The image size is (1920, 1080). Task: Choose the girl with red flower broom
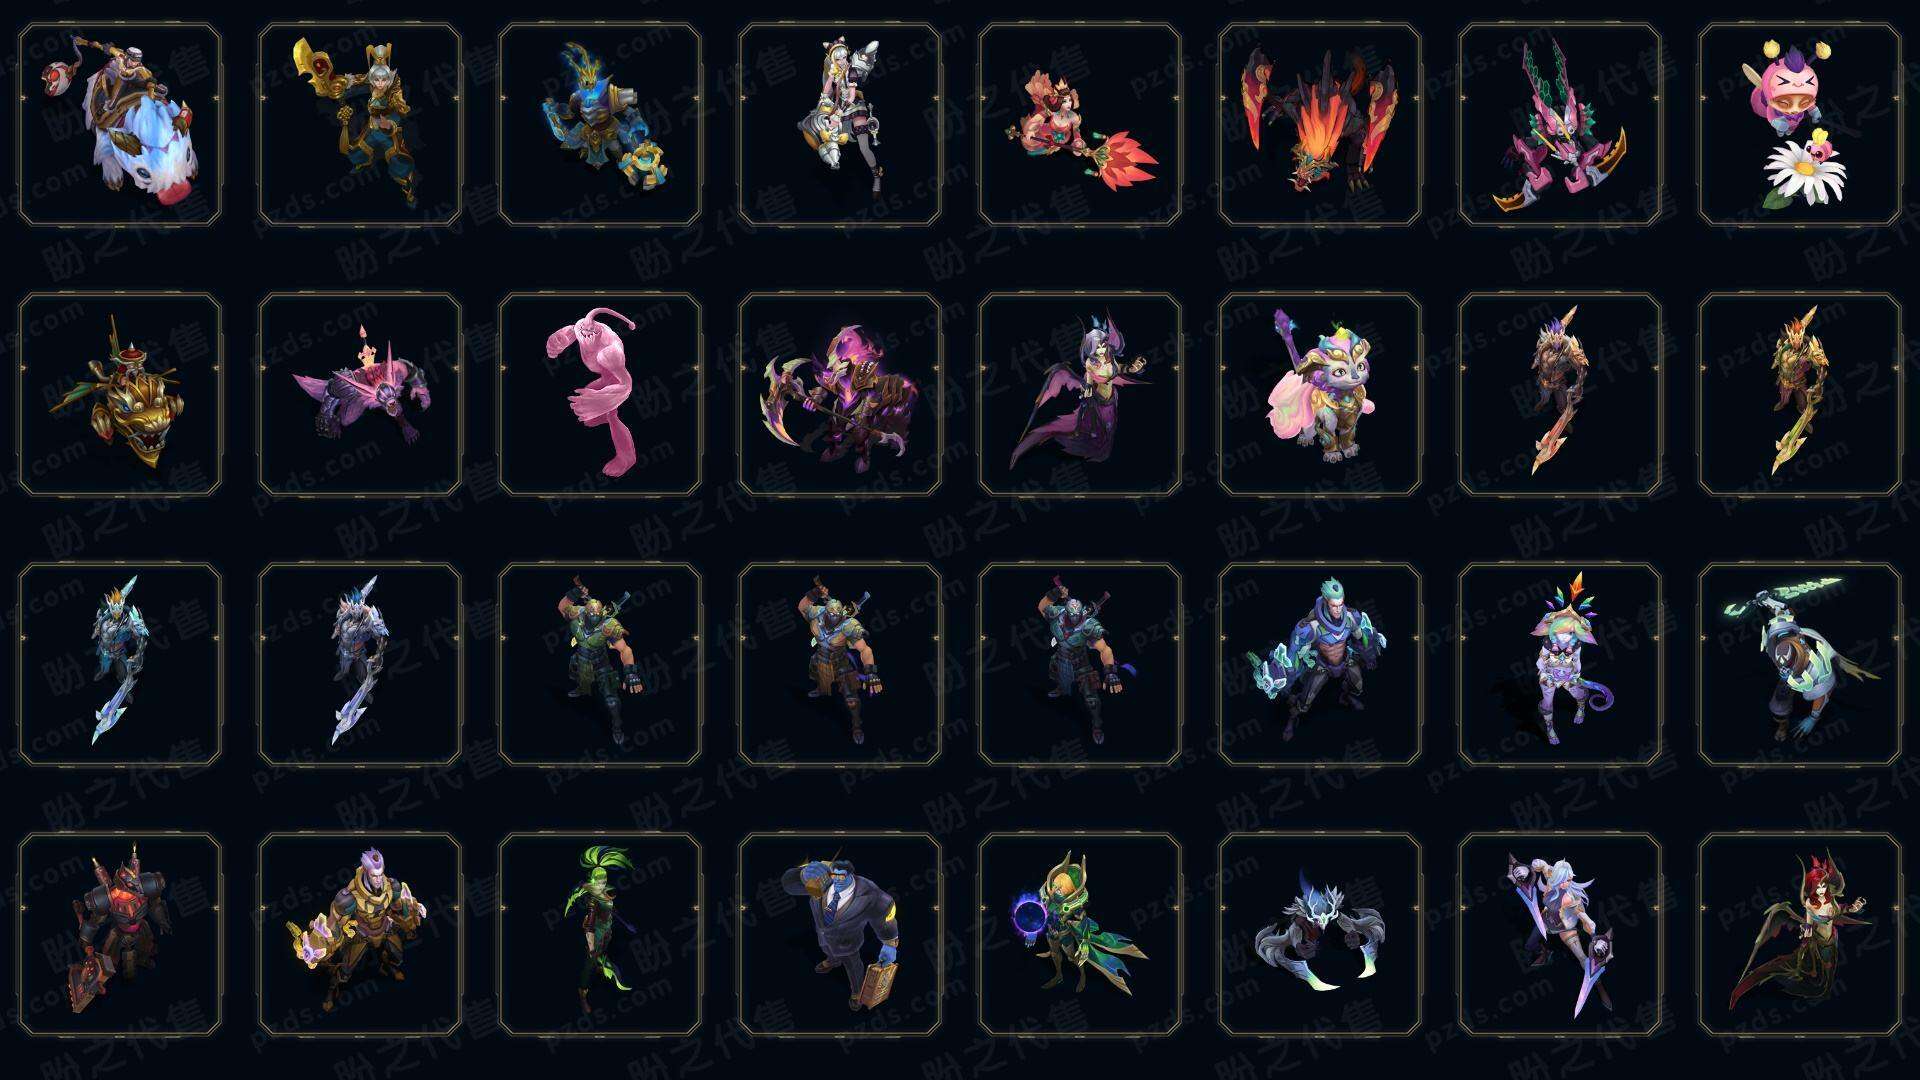1080,124
